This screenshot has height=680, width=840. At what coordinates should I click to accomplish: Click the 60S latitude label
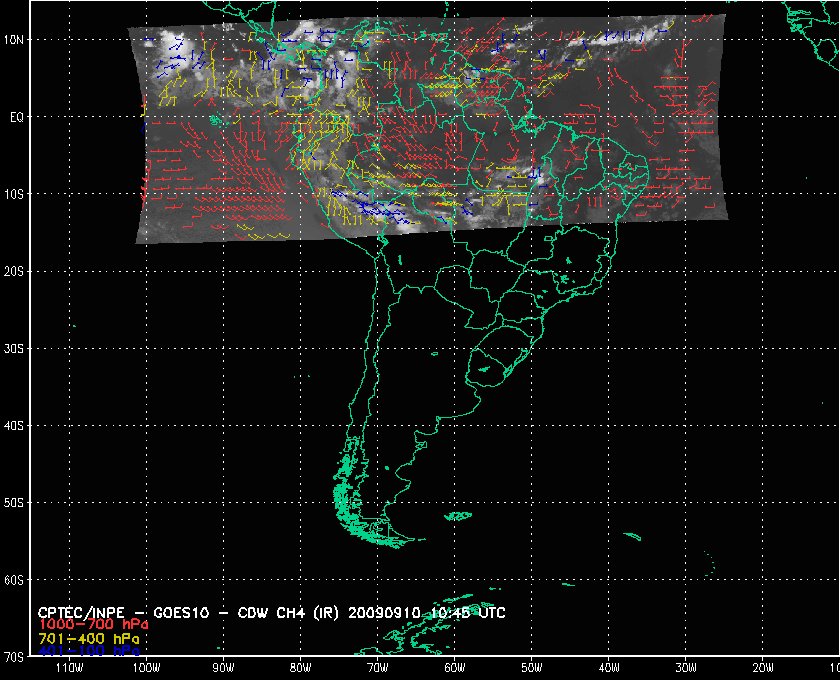click(x=14, y=580)
